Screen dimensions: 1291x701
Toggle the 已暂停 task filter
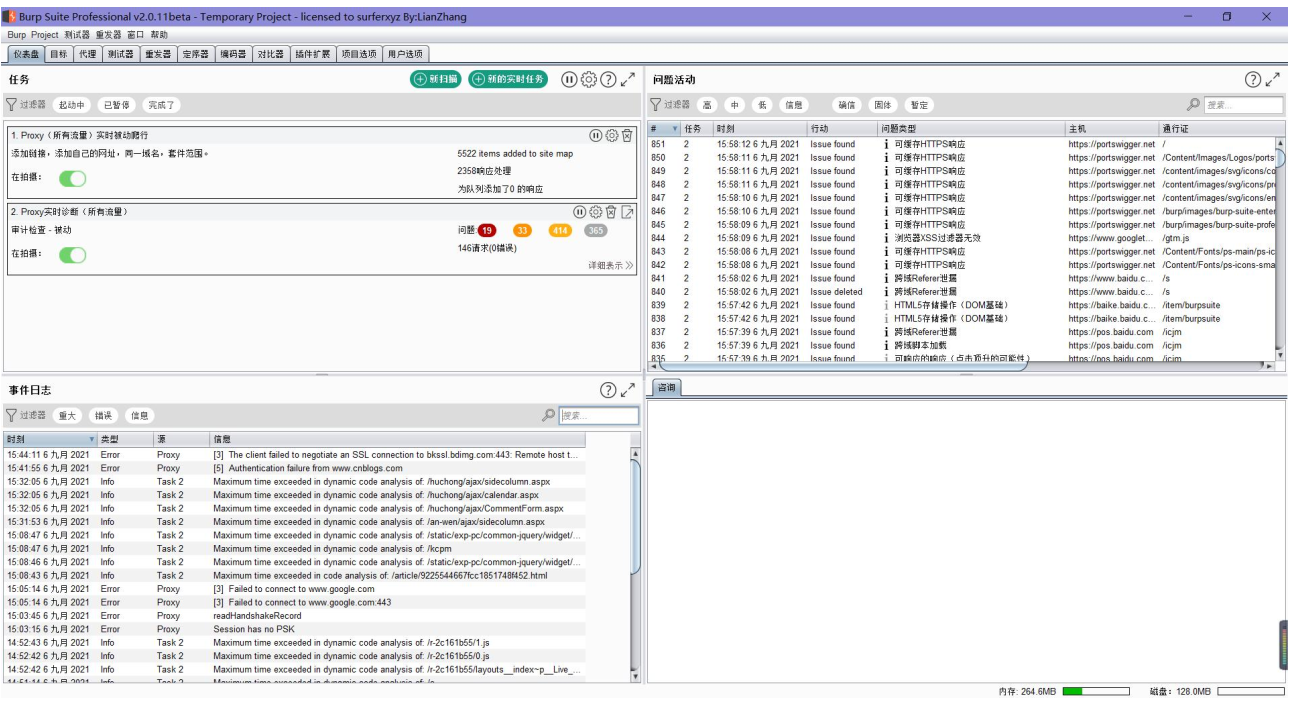click(117, 105)
